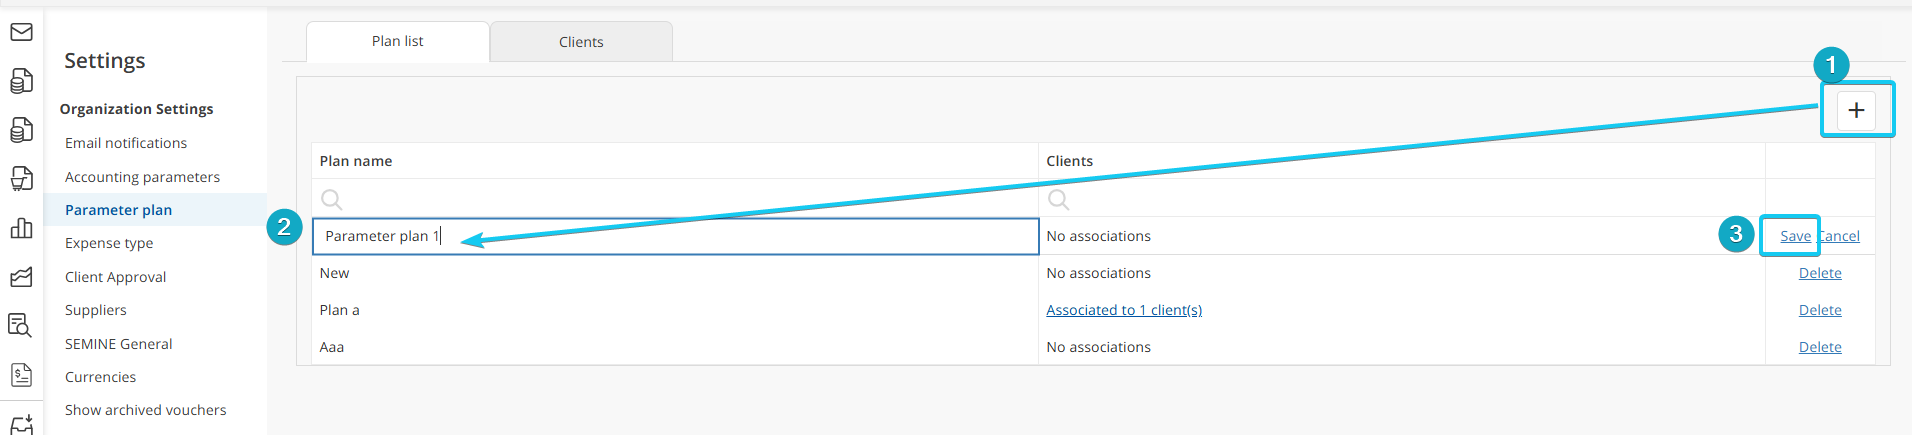1912x435 pixels.
Task: Open the mail envelope icon in sidebar
Action: coord(21,32)
